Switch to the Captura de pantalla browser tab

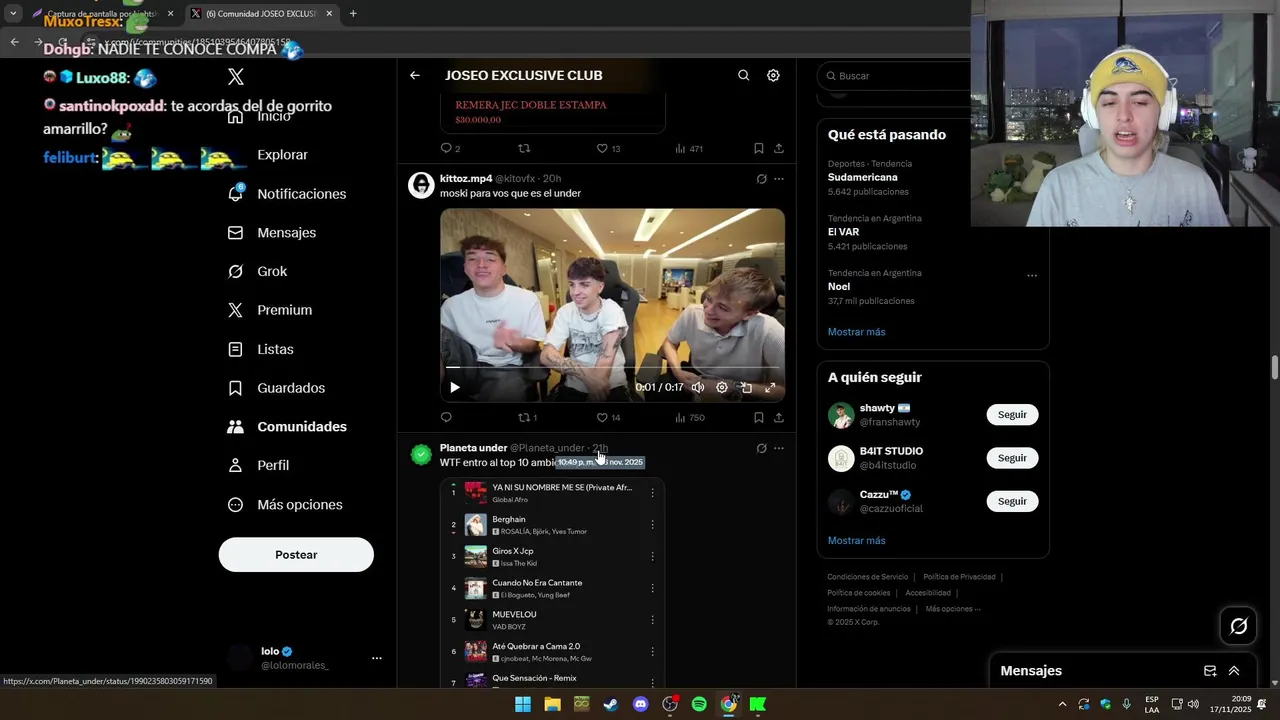(x=103, y=13)
